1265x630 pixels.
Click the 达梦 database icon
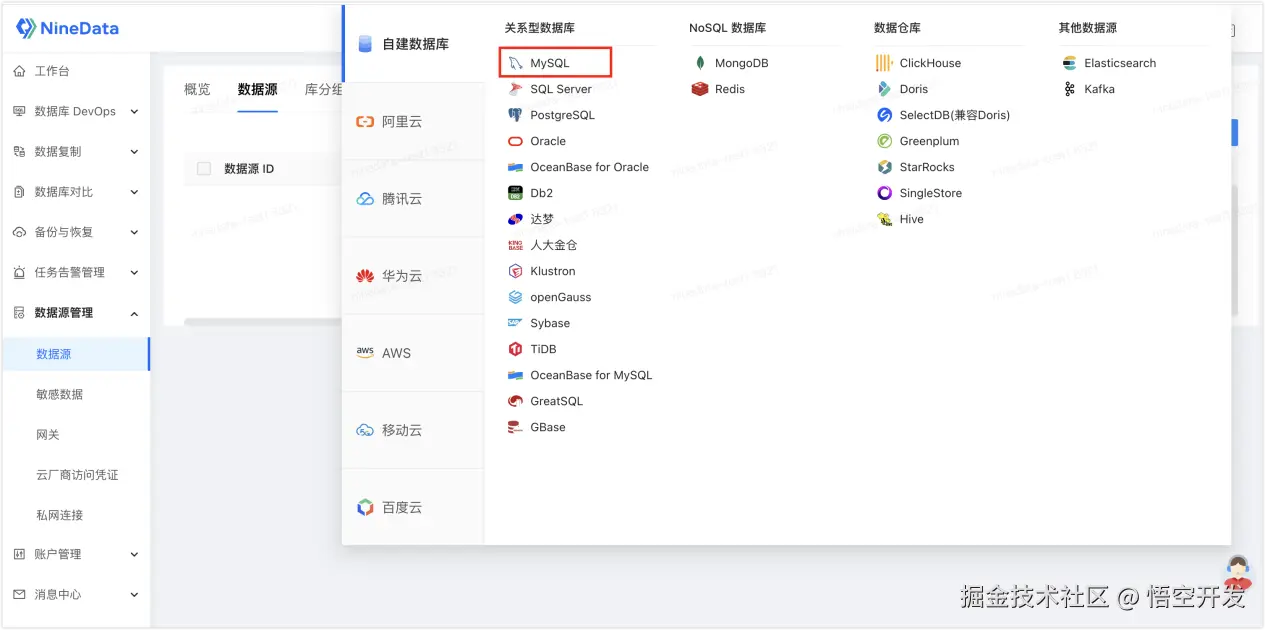point(515,219)
